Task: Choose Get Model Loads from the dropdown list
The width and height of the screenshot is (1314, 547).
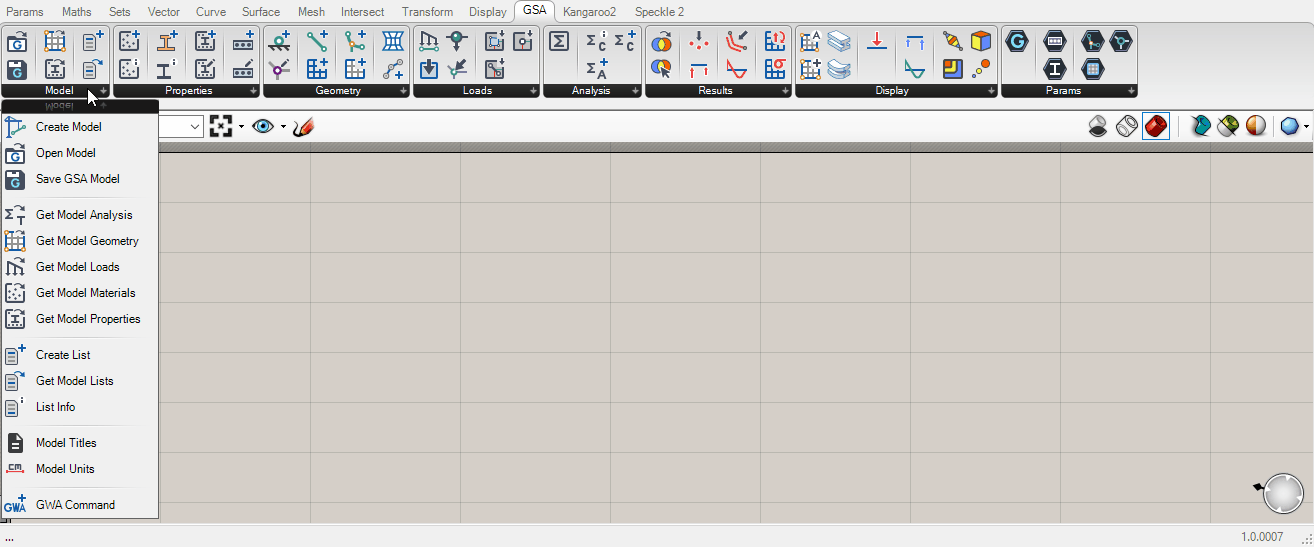Action: click(x=77, y=267)
